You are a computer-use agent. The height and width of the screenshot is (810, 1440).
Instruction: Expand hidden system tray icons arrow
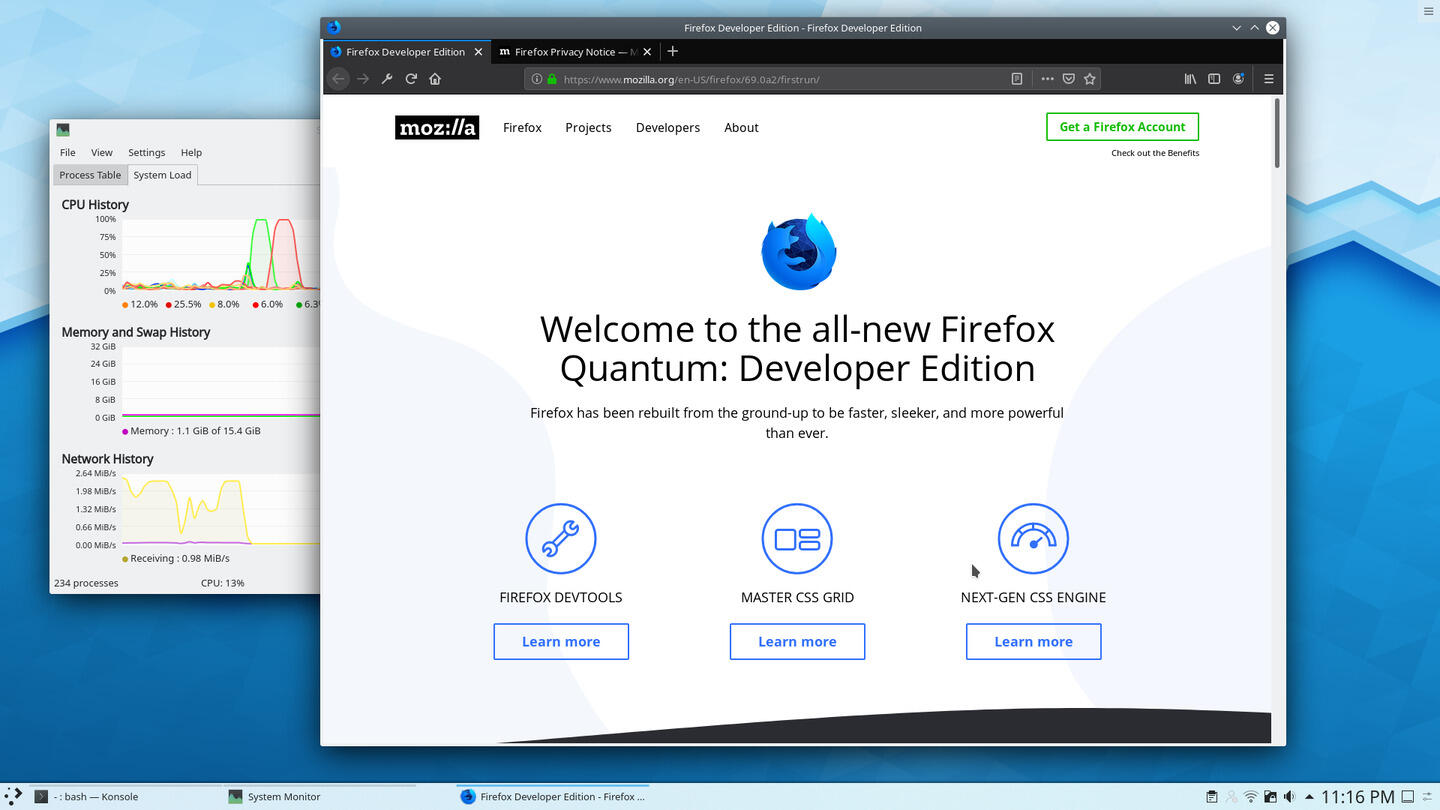click(x=1309, y=797)
